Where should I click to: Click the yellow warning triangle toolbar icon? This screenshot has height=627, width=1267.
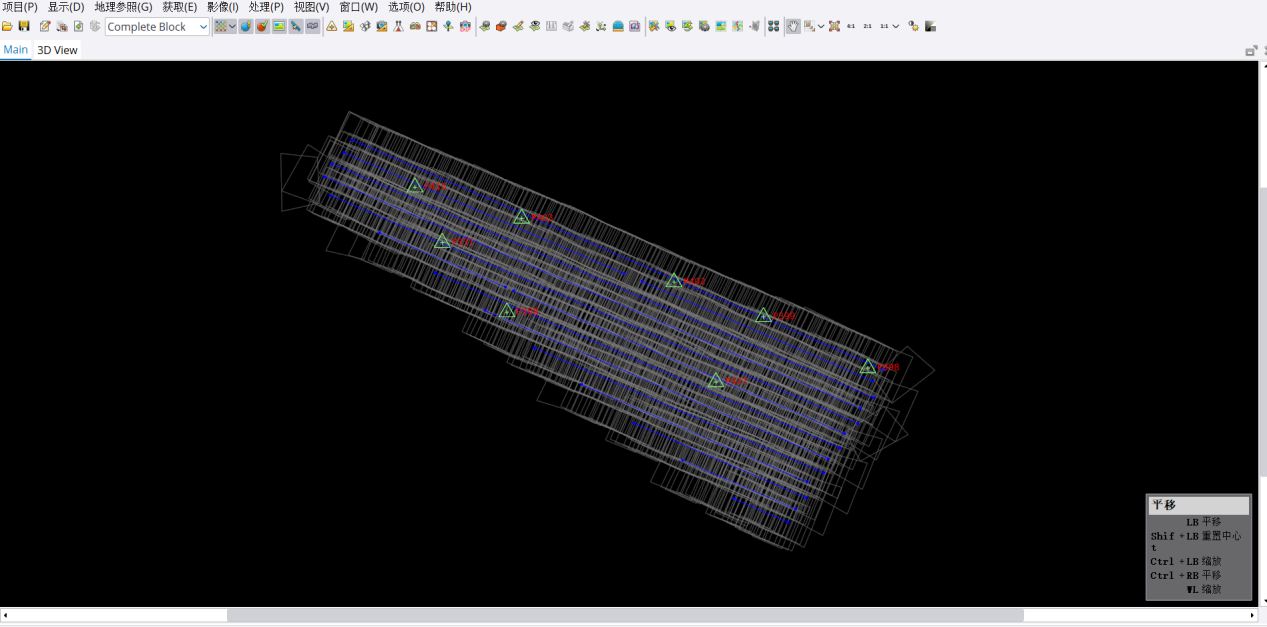pyautogui.click(x=332, y=27)
